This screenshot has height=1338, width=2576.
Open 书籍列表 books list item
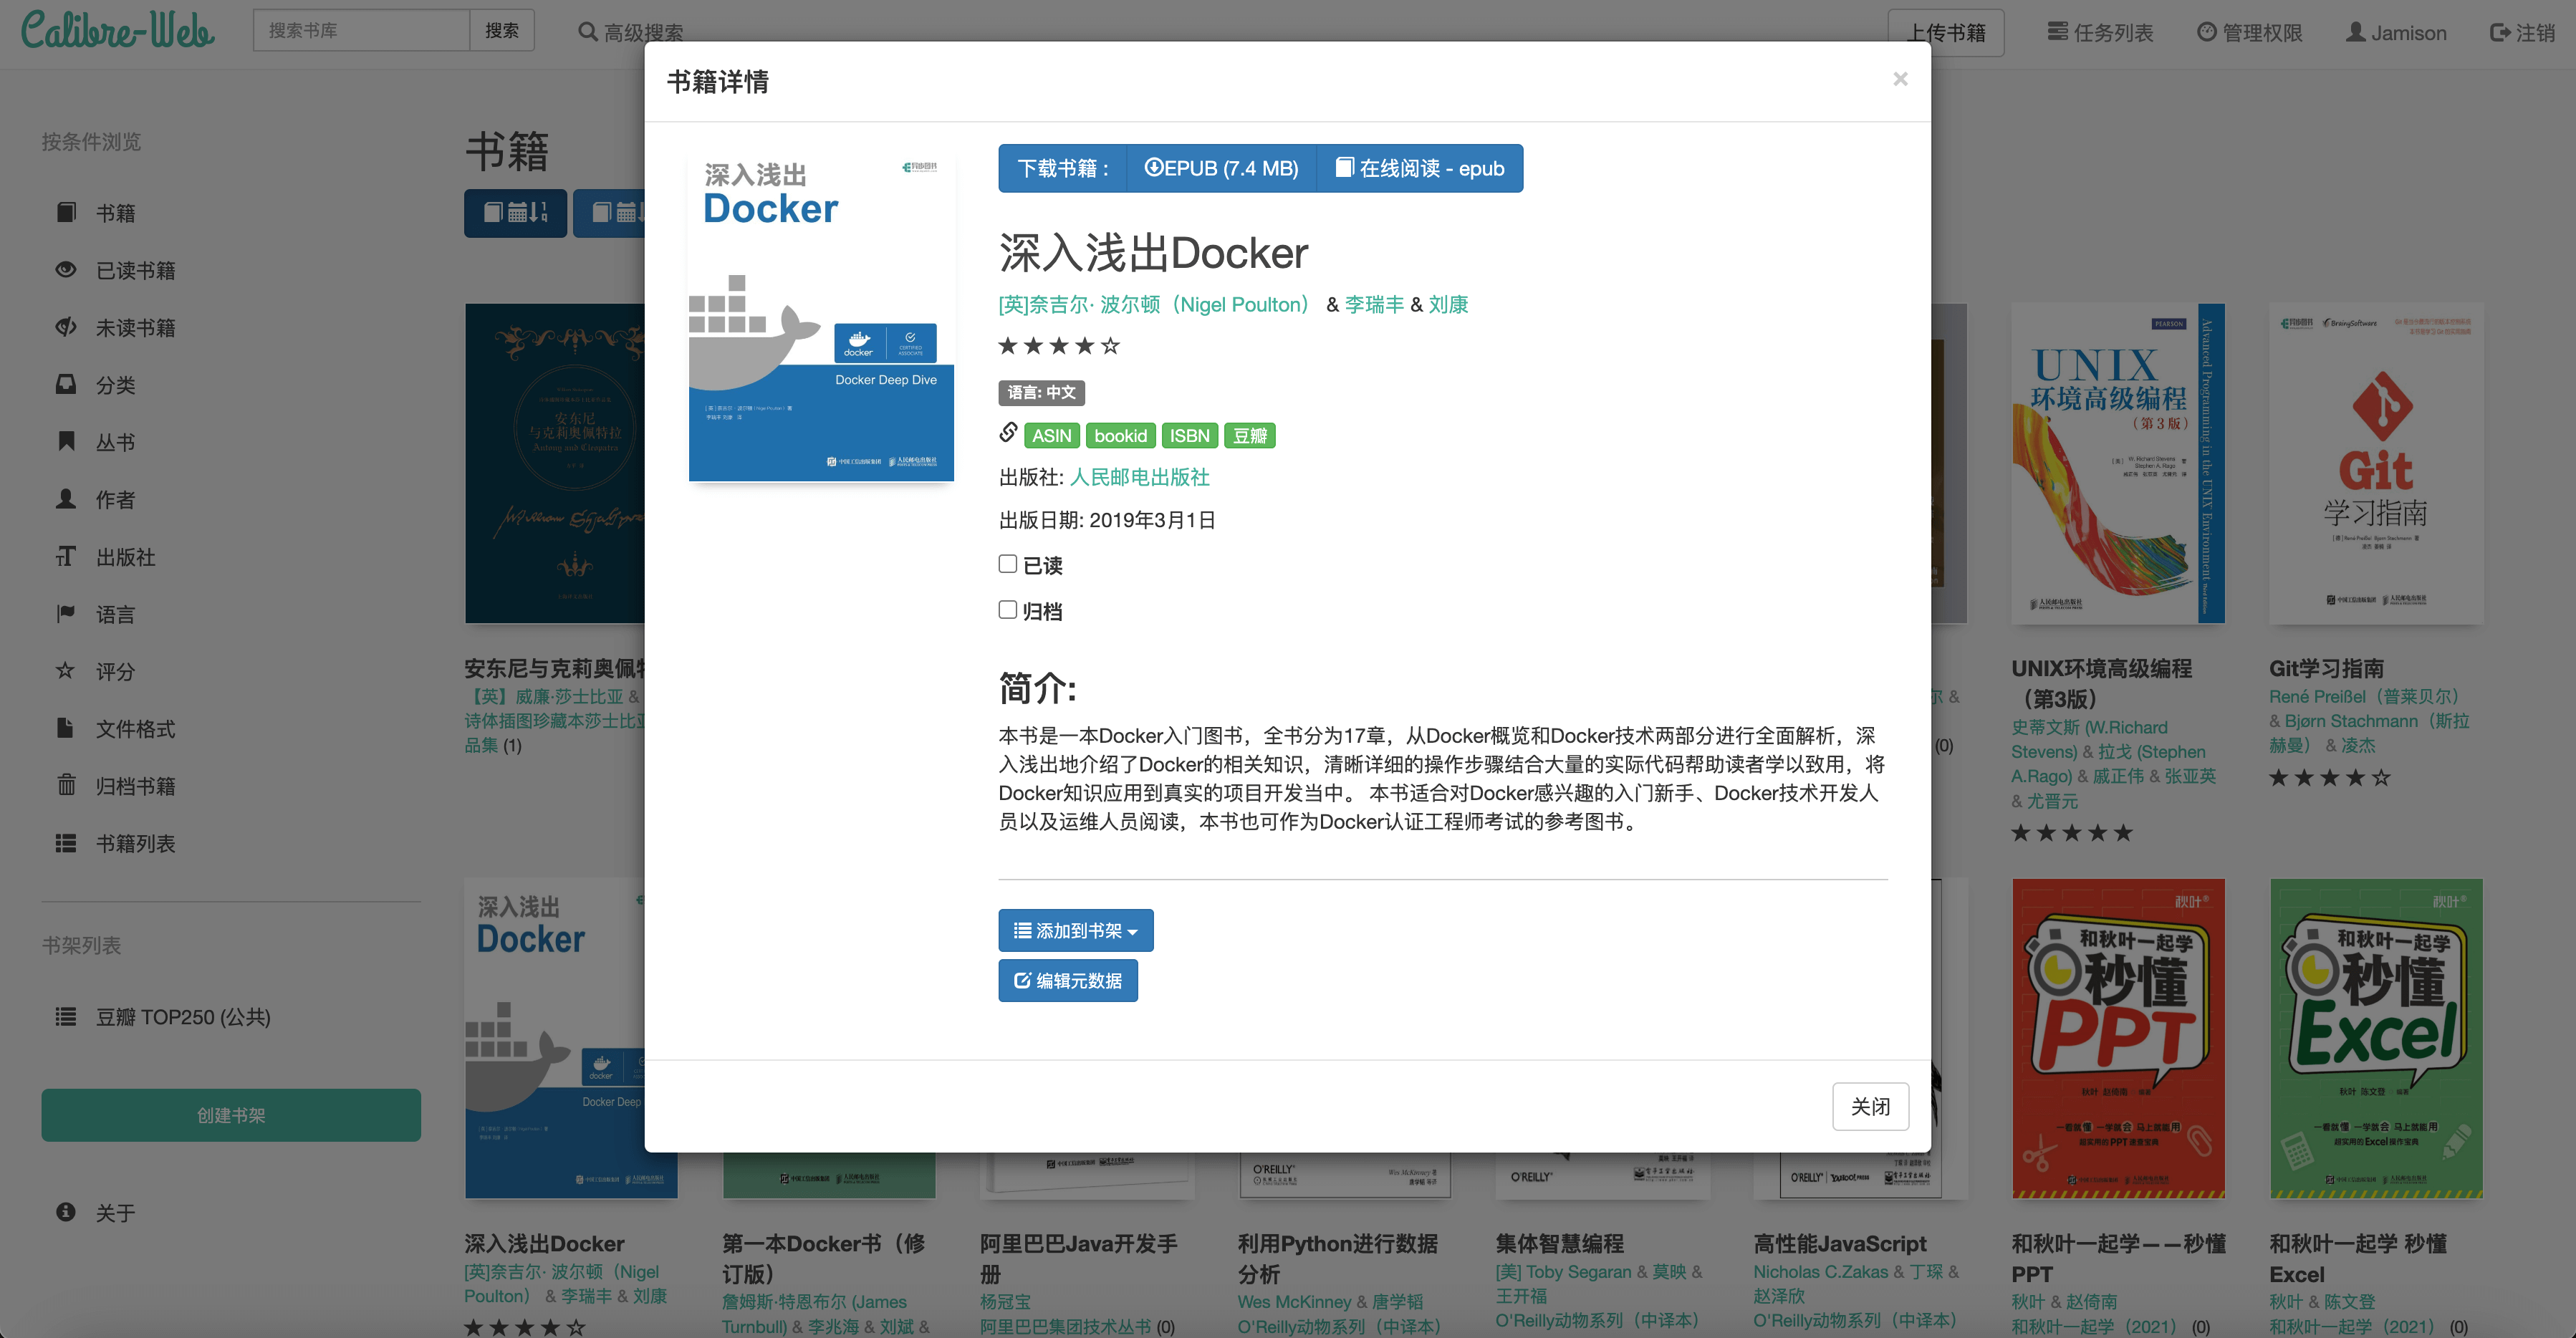[x=135, y=843]
